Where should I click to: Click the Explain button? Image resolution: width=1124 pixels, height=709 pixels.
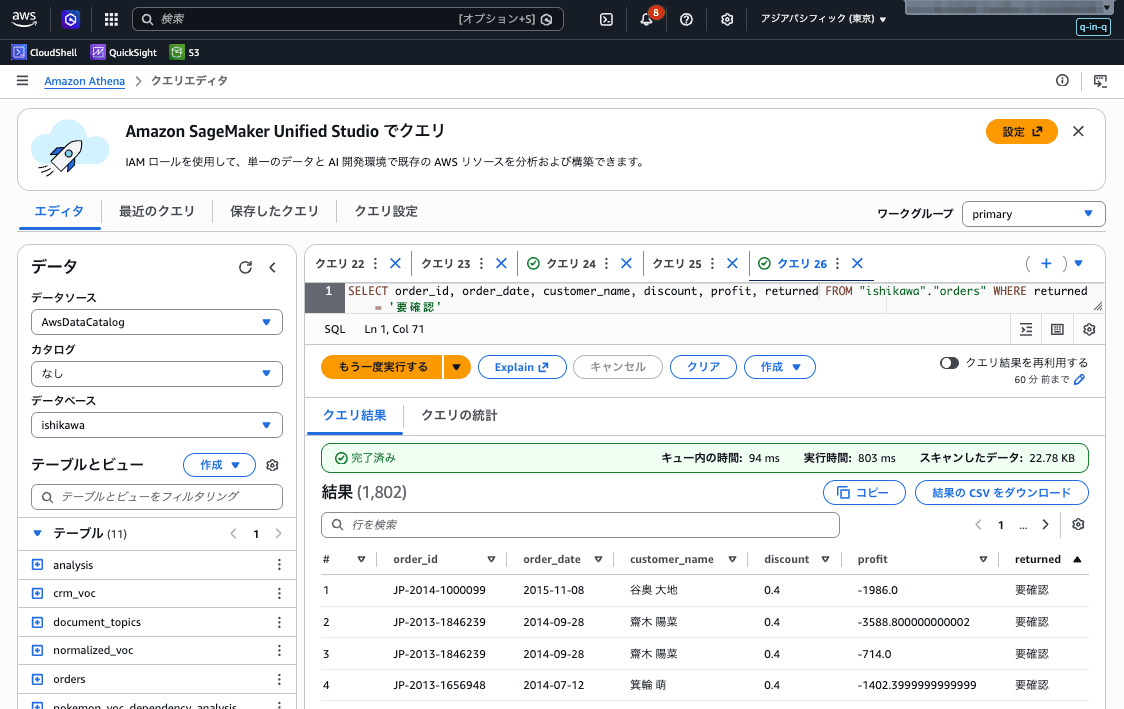pos(522,367)
